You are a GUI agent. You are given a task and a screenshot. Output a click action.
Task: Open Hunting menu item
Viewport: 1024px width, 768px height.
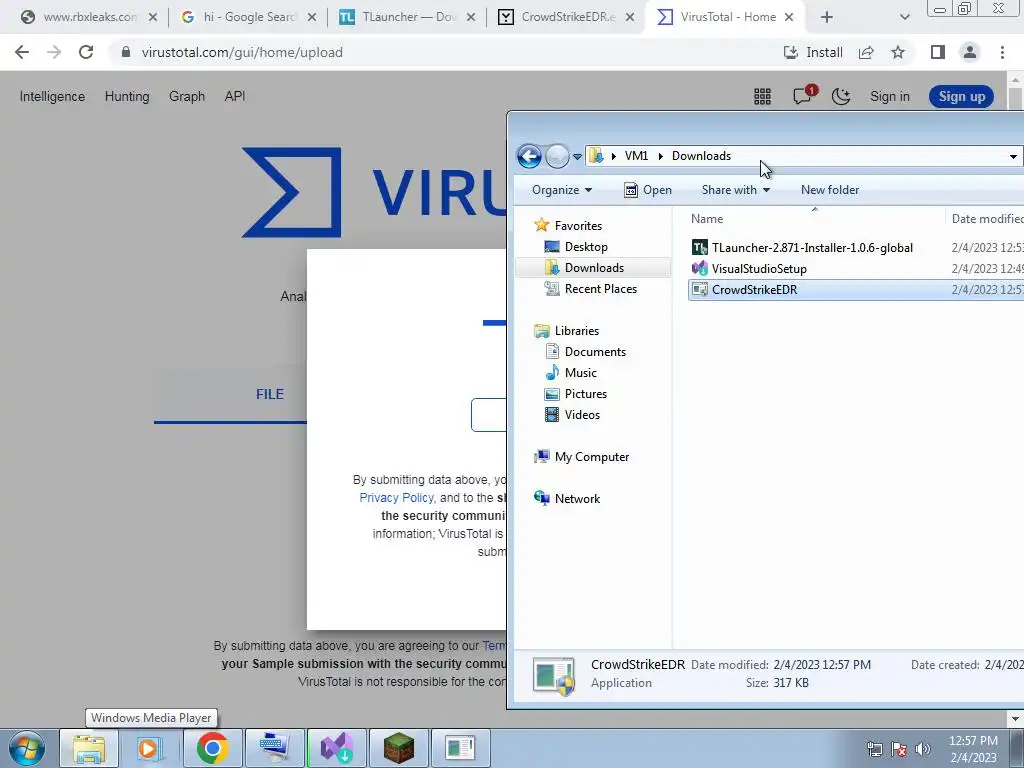pos(127,97)
